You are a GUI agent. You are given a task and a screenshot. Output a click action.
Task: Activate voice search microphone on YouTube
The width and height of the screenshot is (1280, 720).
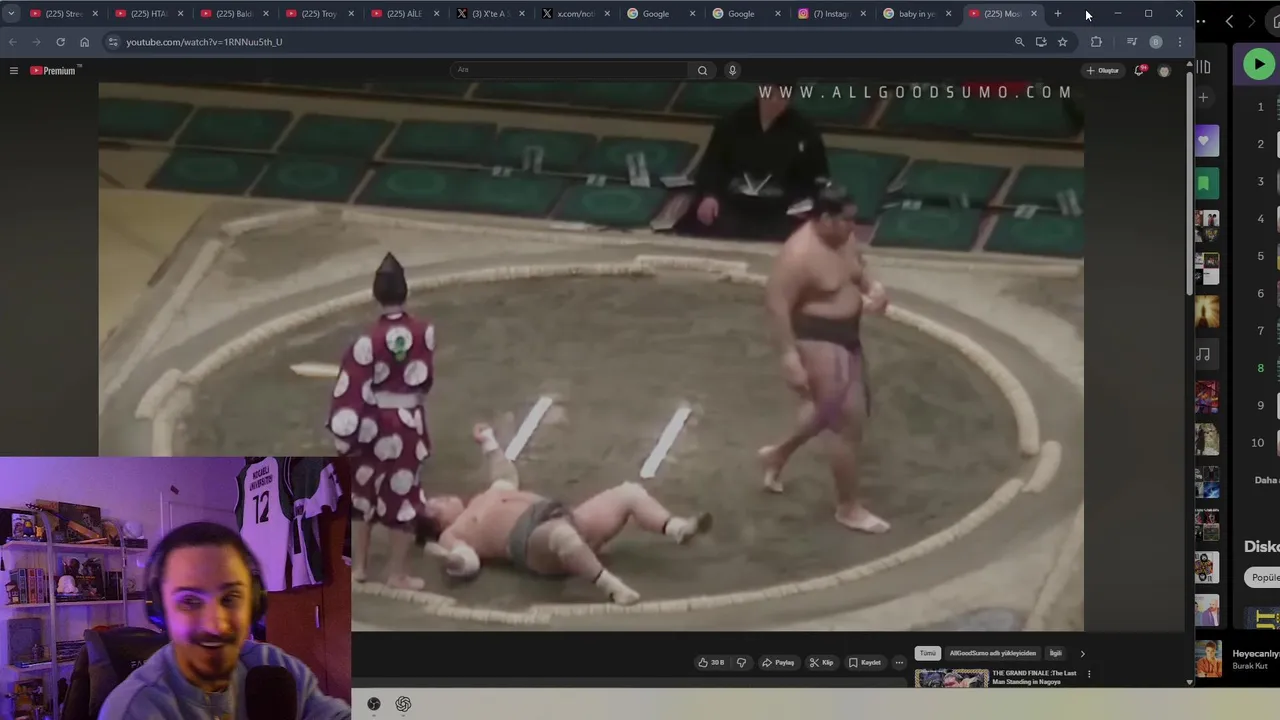coord(732,70)
